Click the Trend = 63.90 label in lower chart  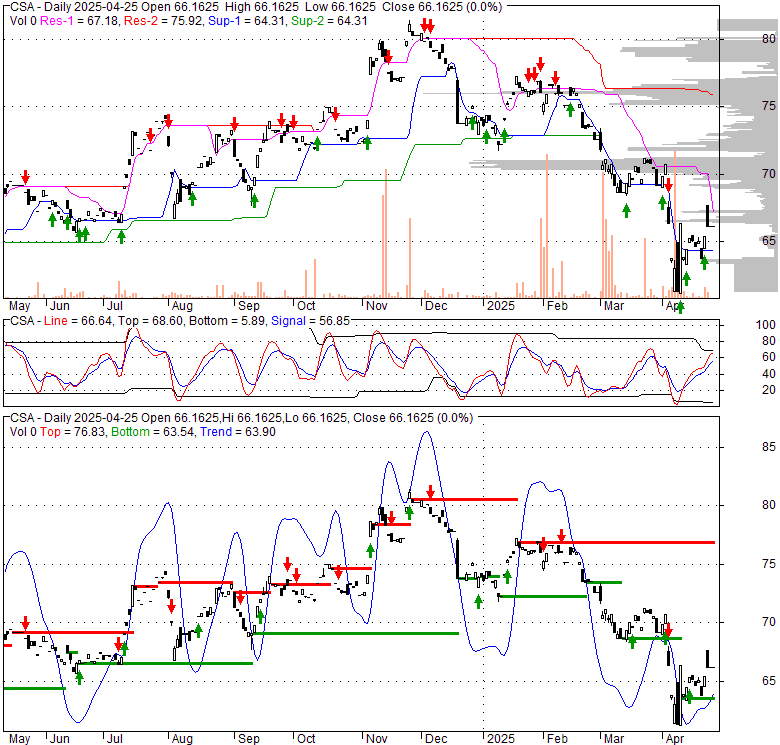click(x=238, y=432)
